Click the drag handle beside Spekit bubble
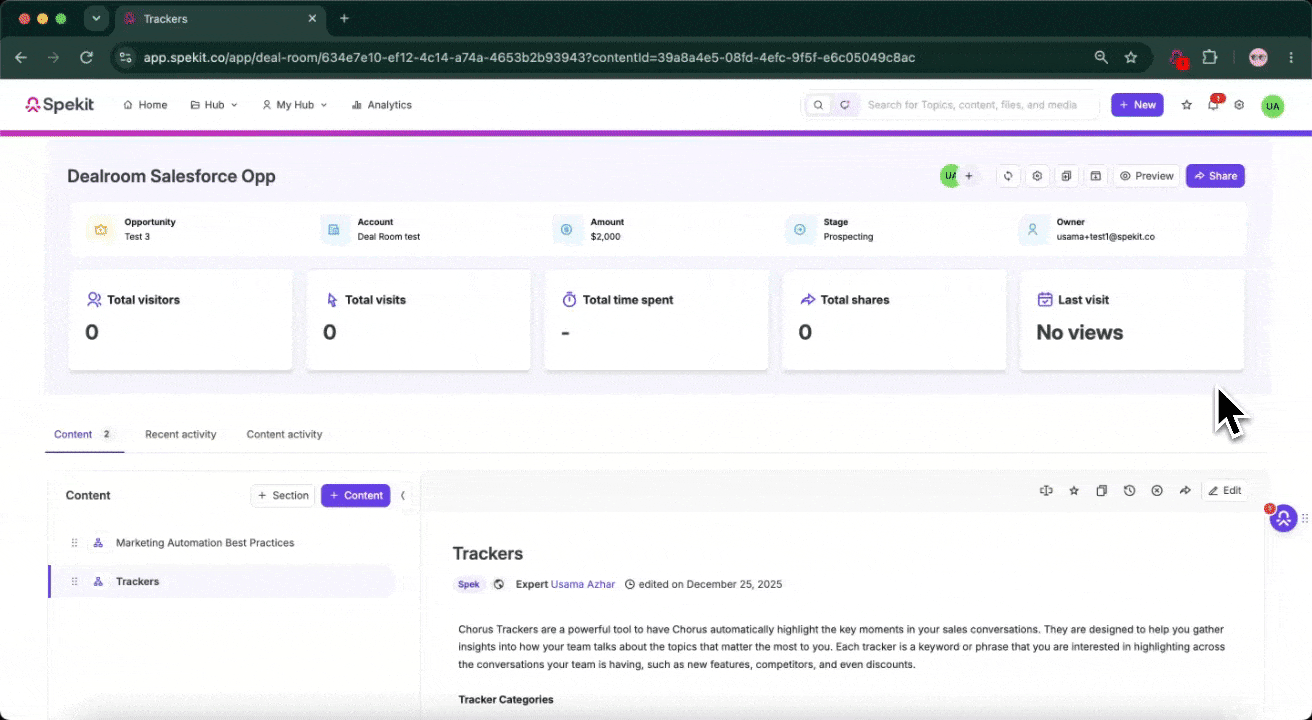The image size is (1312, 720). click(x=1304, y=518)
